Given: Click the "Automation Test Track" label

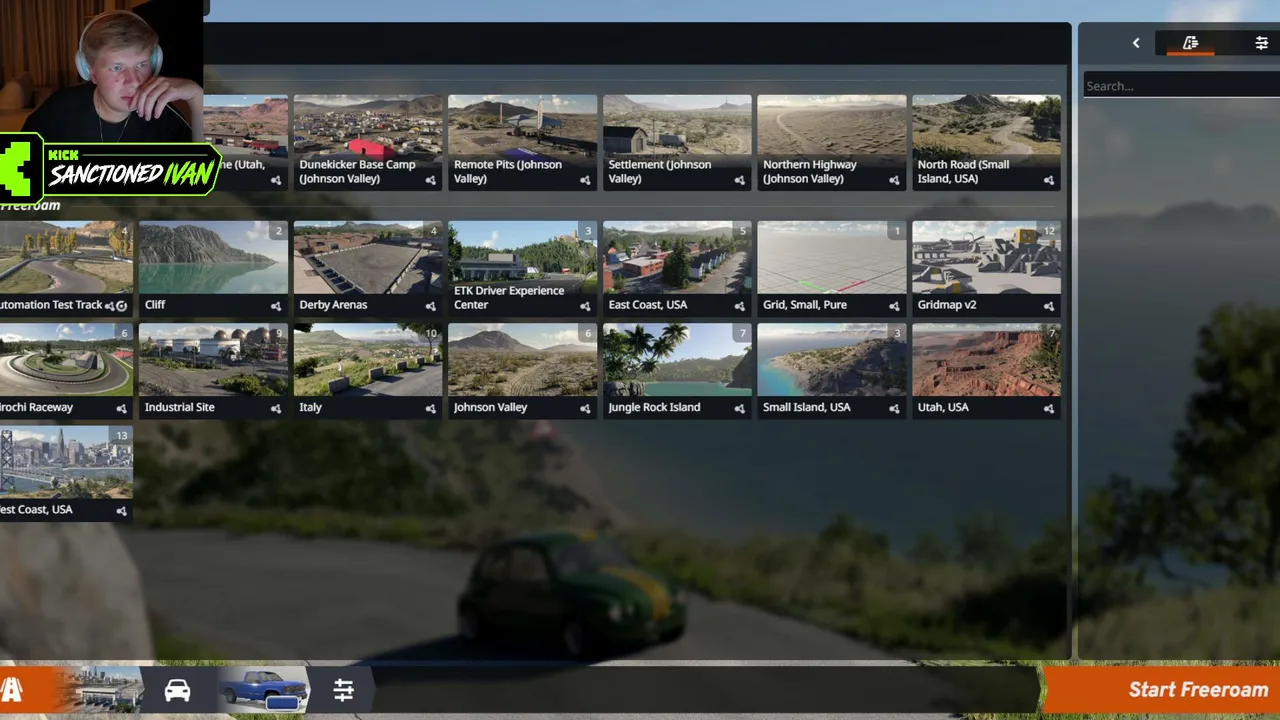Looking at the screenshot, I should [51, 305].
